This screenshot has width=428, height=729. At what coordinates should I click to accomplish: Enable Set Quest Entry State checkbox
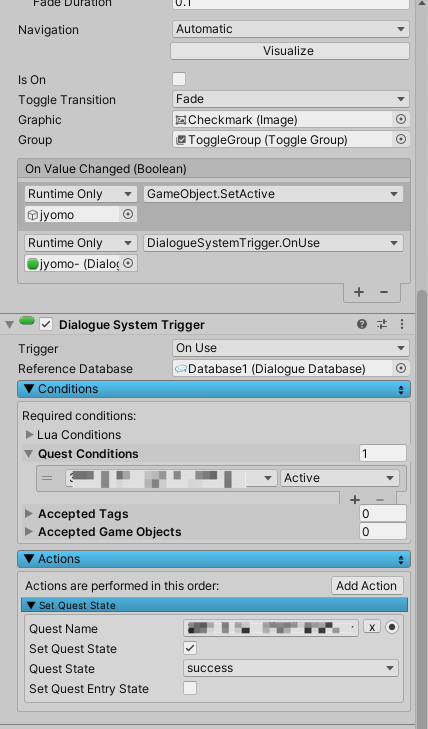pos(190,688)
